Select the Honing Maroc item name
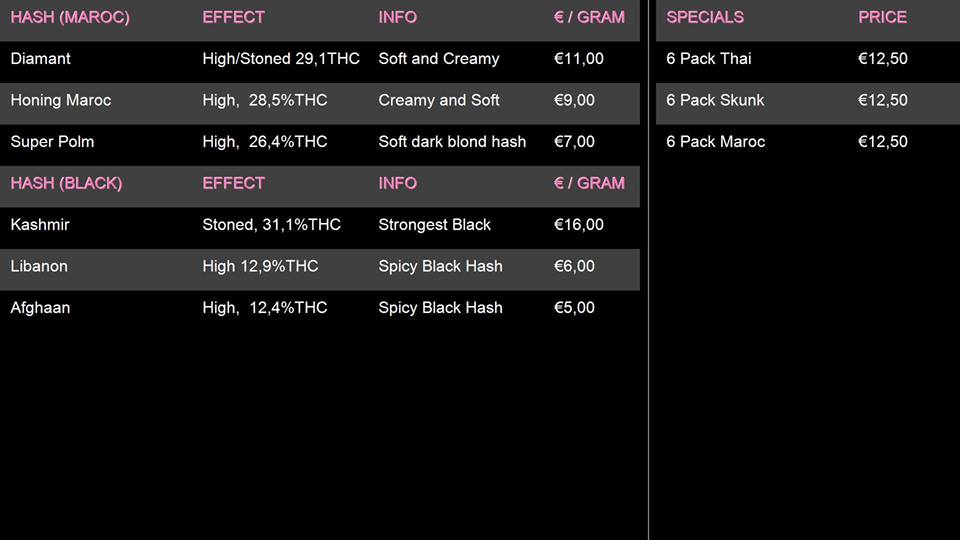The height and width of the screenshot is (540, 960). pos(61,100)
